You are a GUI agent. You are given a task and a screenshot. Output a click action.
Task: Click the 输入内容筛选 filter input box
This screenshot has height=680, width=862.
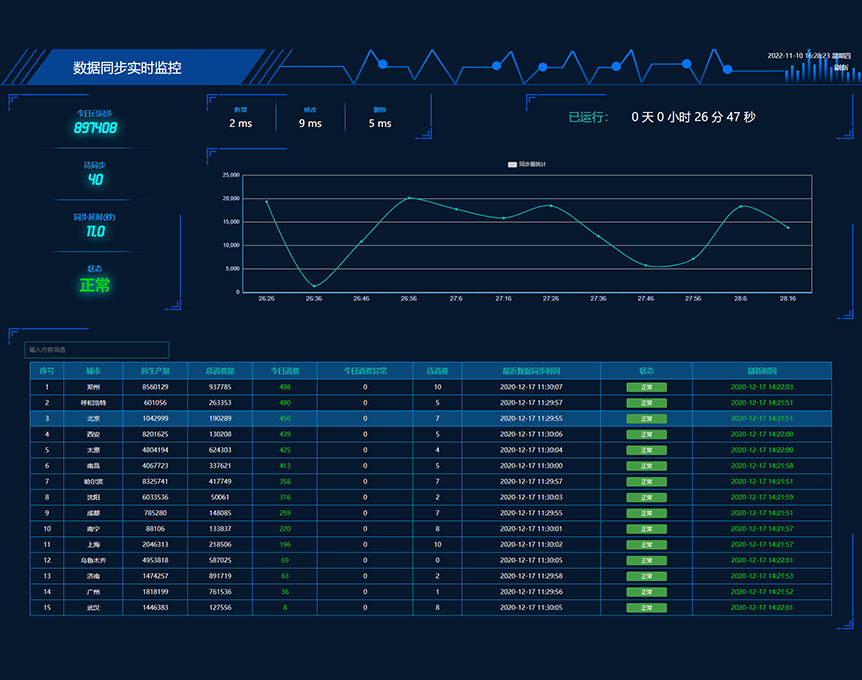click(x=97, y=350)
